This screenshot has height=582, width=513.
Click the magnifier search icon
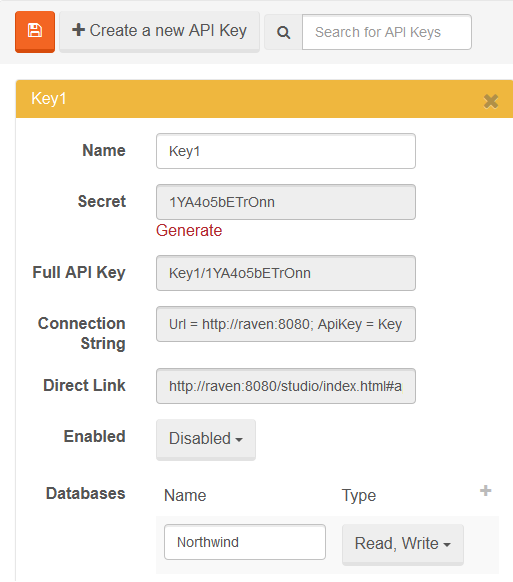[283, 32]
